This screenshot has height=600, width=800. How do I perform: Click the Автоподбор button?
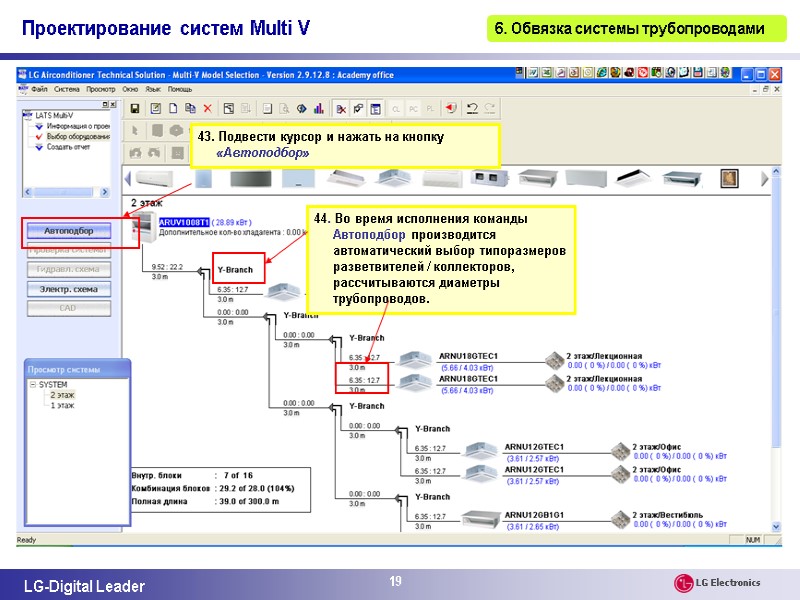69,231
